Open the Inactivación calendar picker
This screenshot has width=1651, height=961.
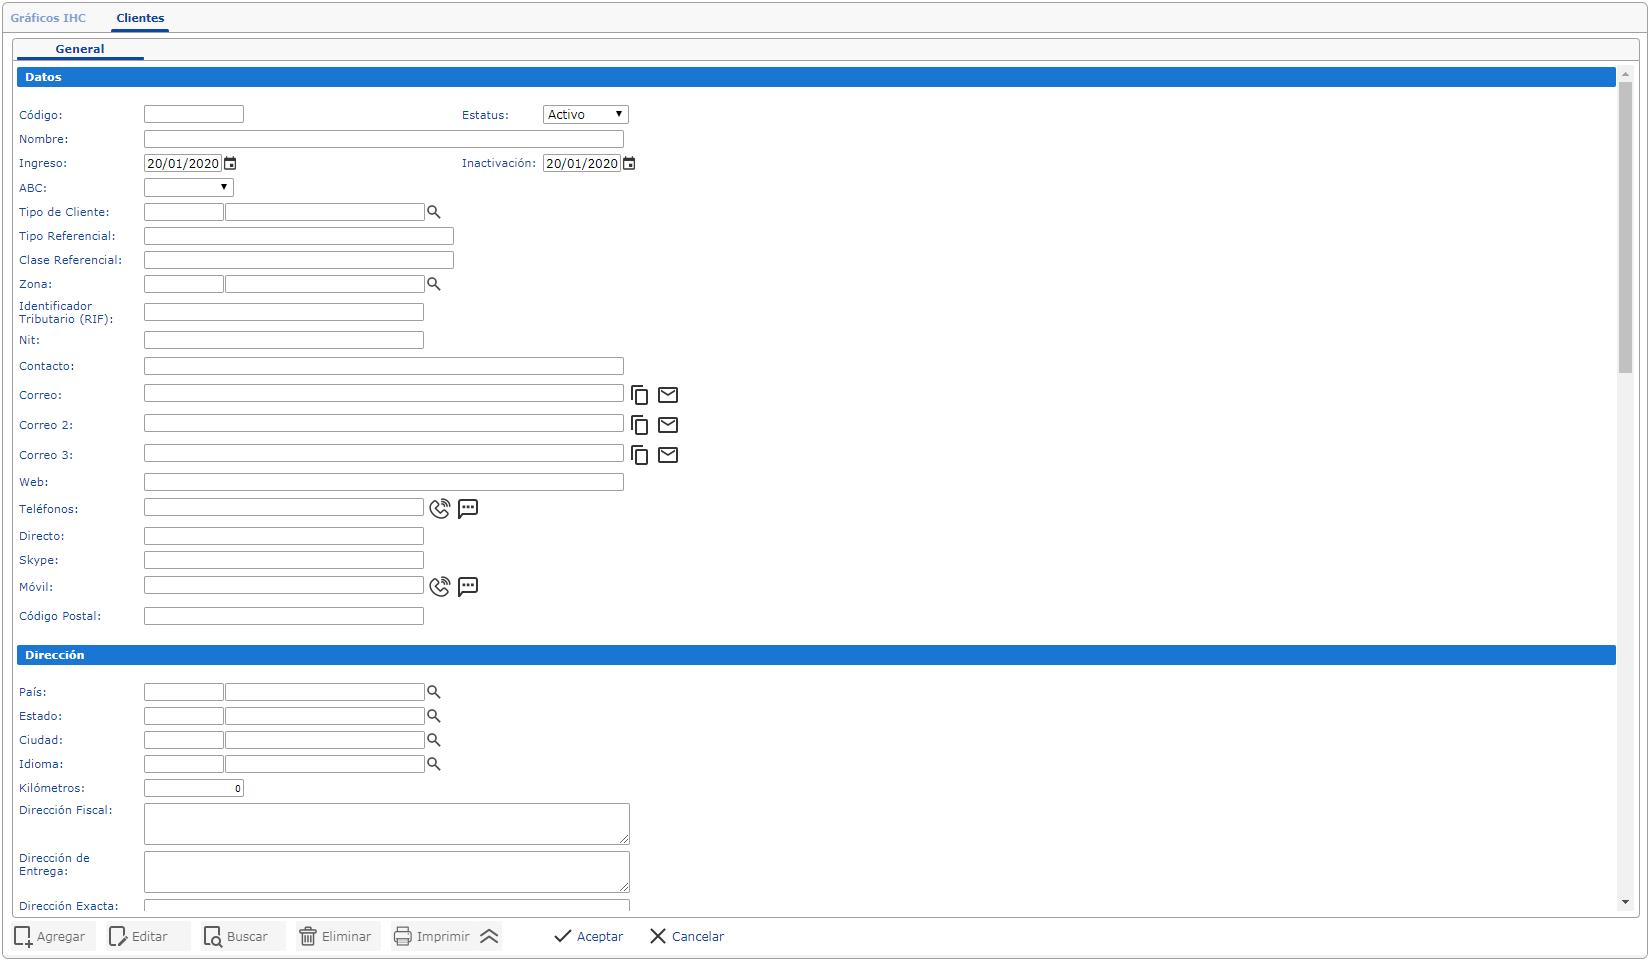point(629,164)
